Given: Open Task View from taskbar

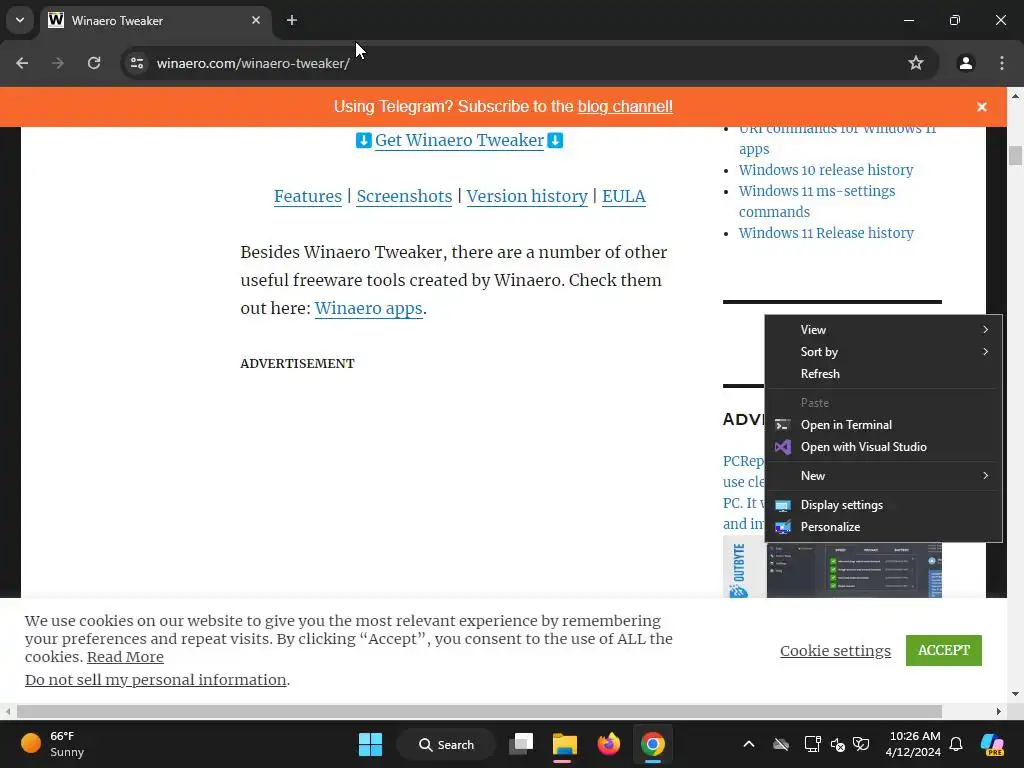Looking at the screenshot, I should click(x=521, y=744).
